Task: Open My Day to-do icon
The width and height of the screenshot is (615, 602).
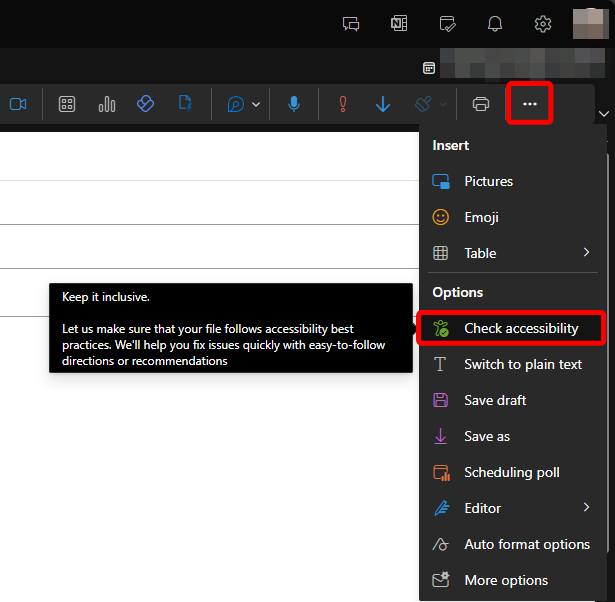Action: tap(447, 23)
